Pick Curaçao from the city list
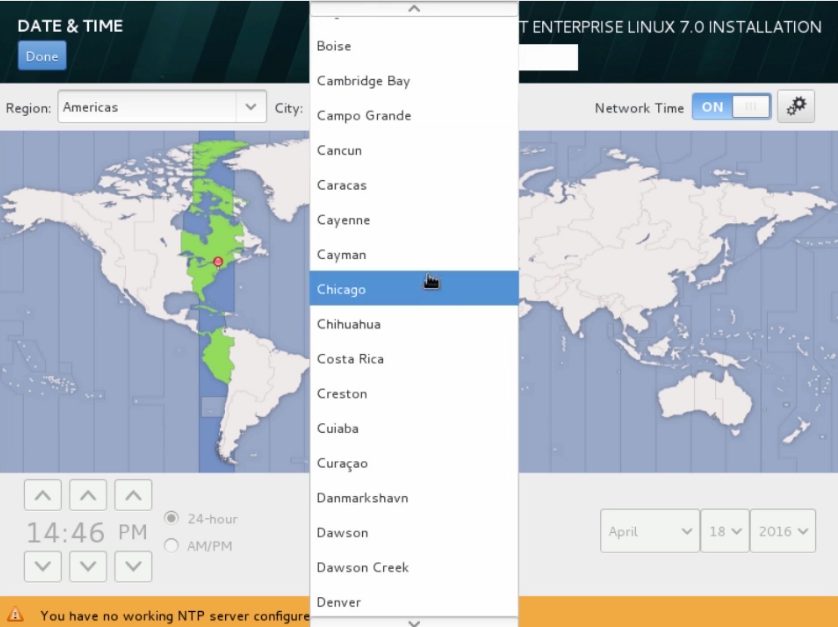 [x=414, y=463]
